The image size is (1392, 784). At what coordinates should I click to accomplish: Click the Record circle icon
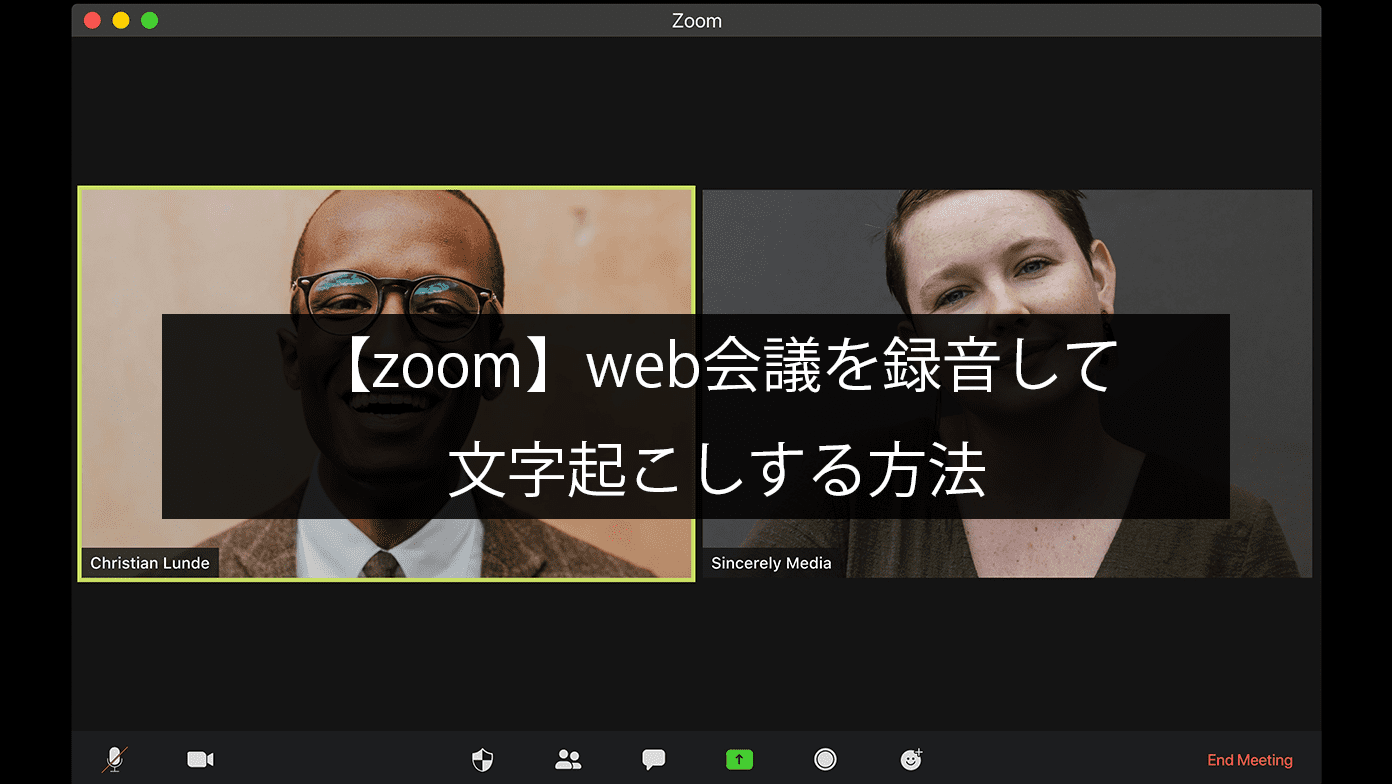tap(825, 760)
